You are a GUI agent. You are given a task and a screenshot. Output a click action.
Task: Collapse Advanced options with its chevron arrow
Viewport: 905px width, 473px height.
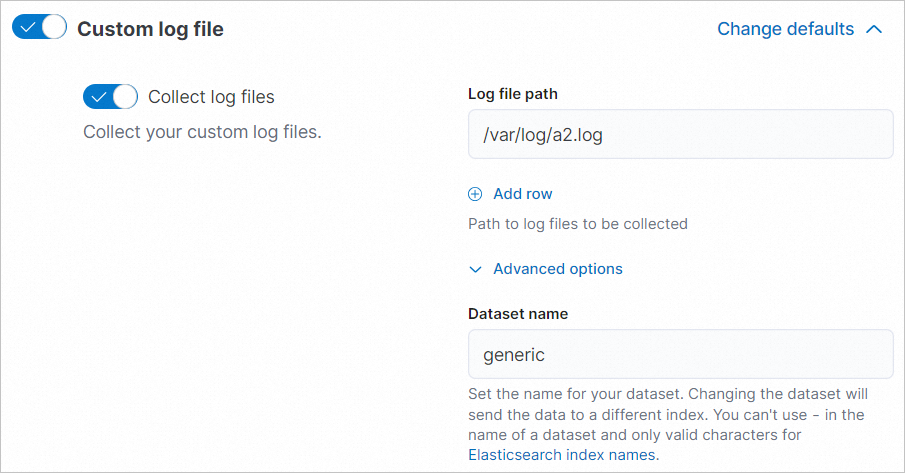click(x=476, y=269)
